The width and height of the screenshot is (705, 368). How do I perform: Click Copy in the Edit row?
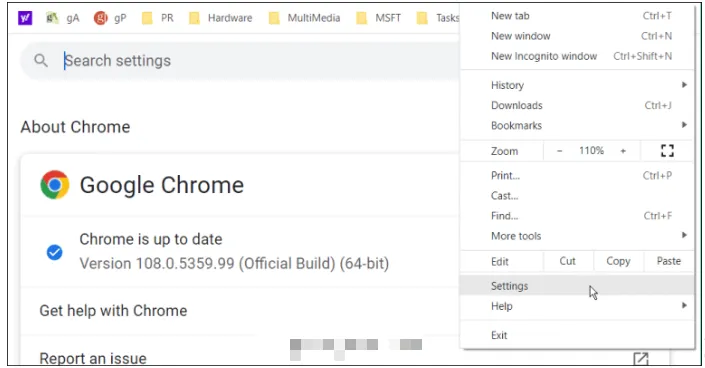[x=618, y=261]
